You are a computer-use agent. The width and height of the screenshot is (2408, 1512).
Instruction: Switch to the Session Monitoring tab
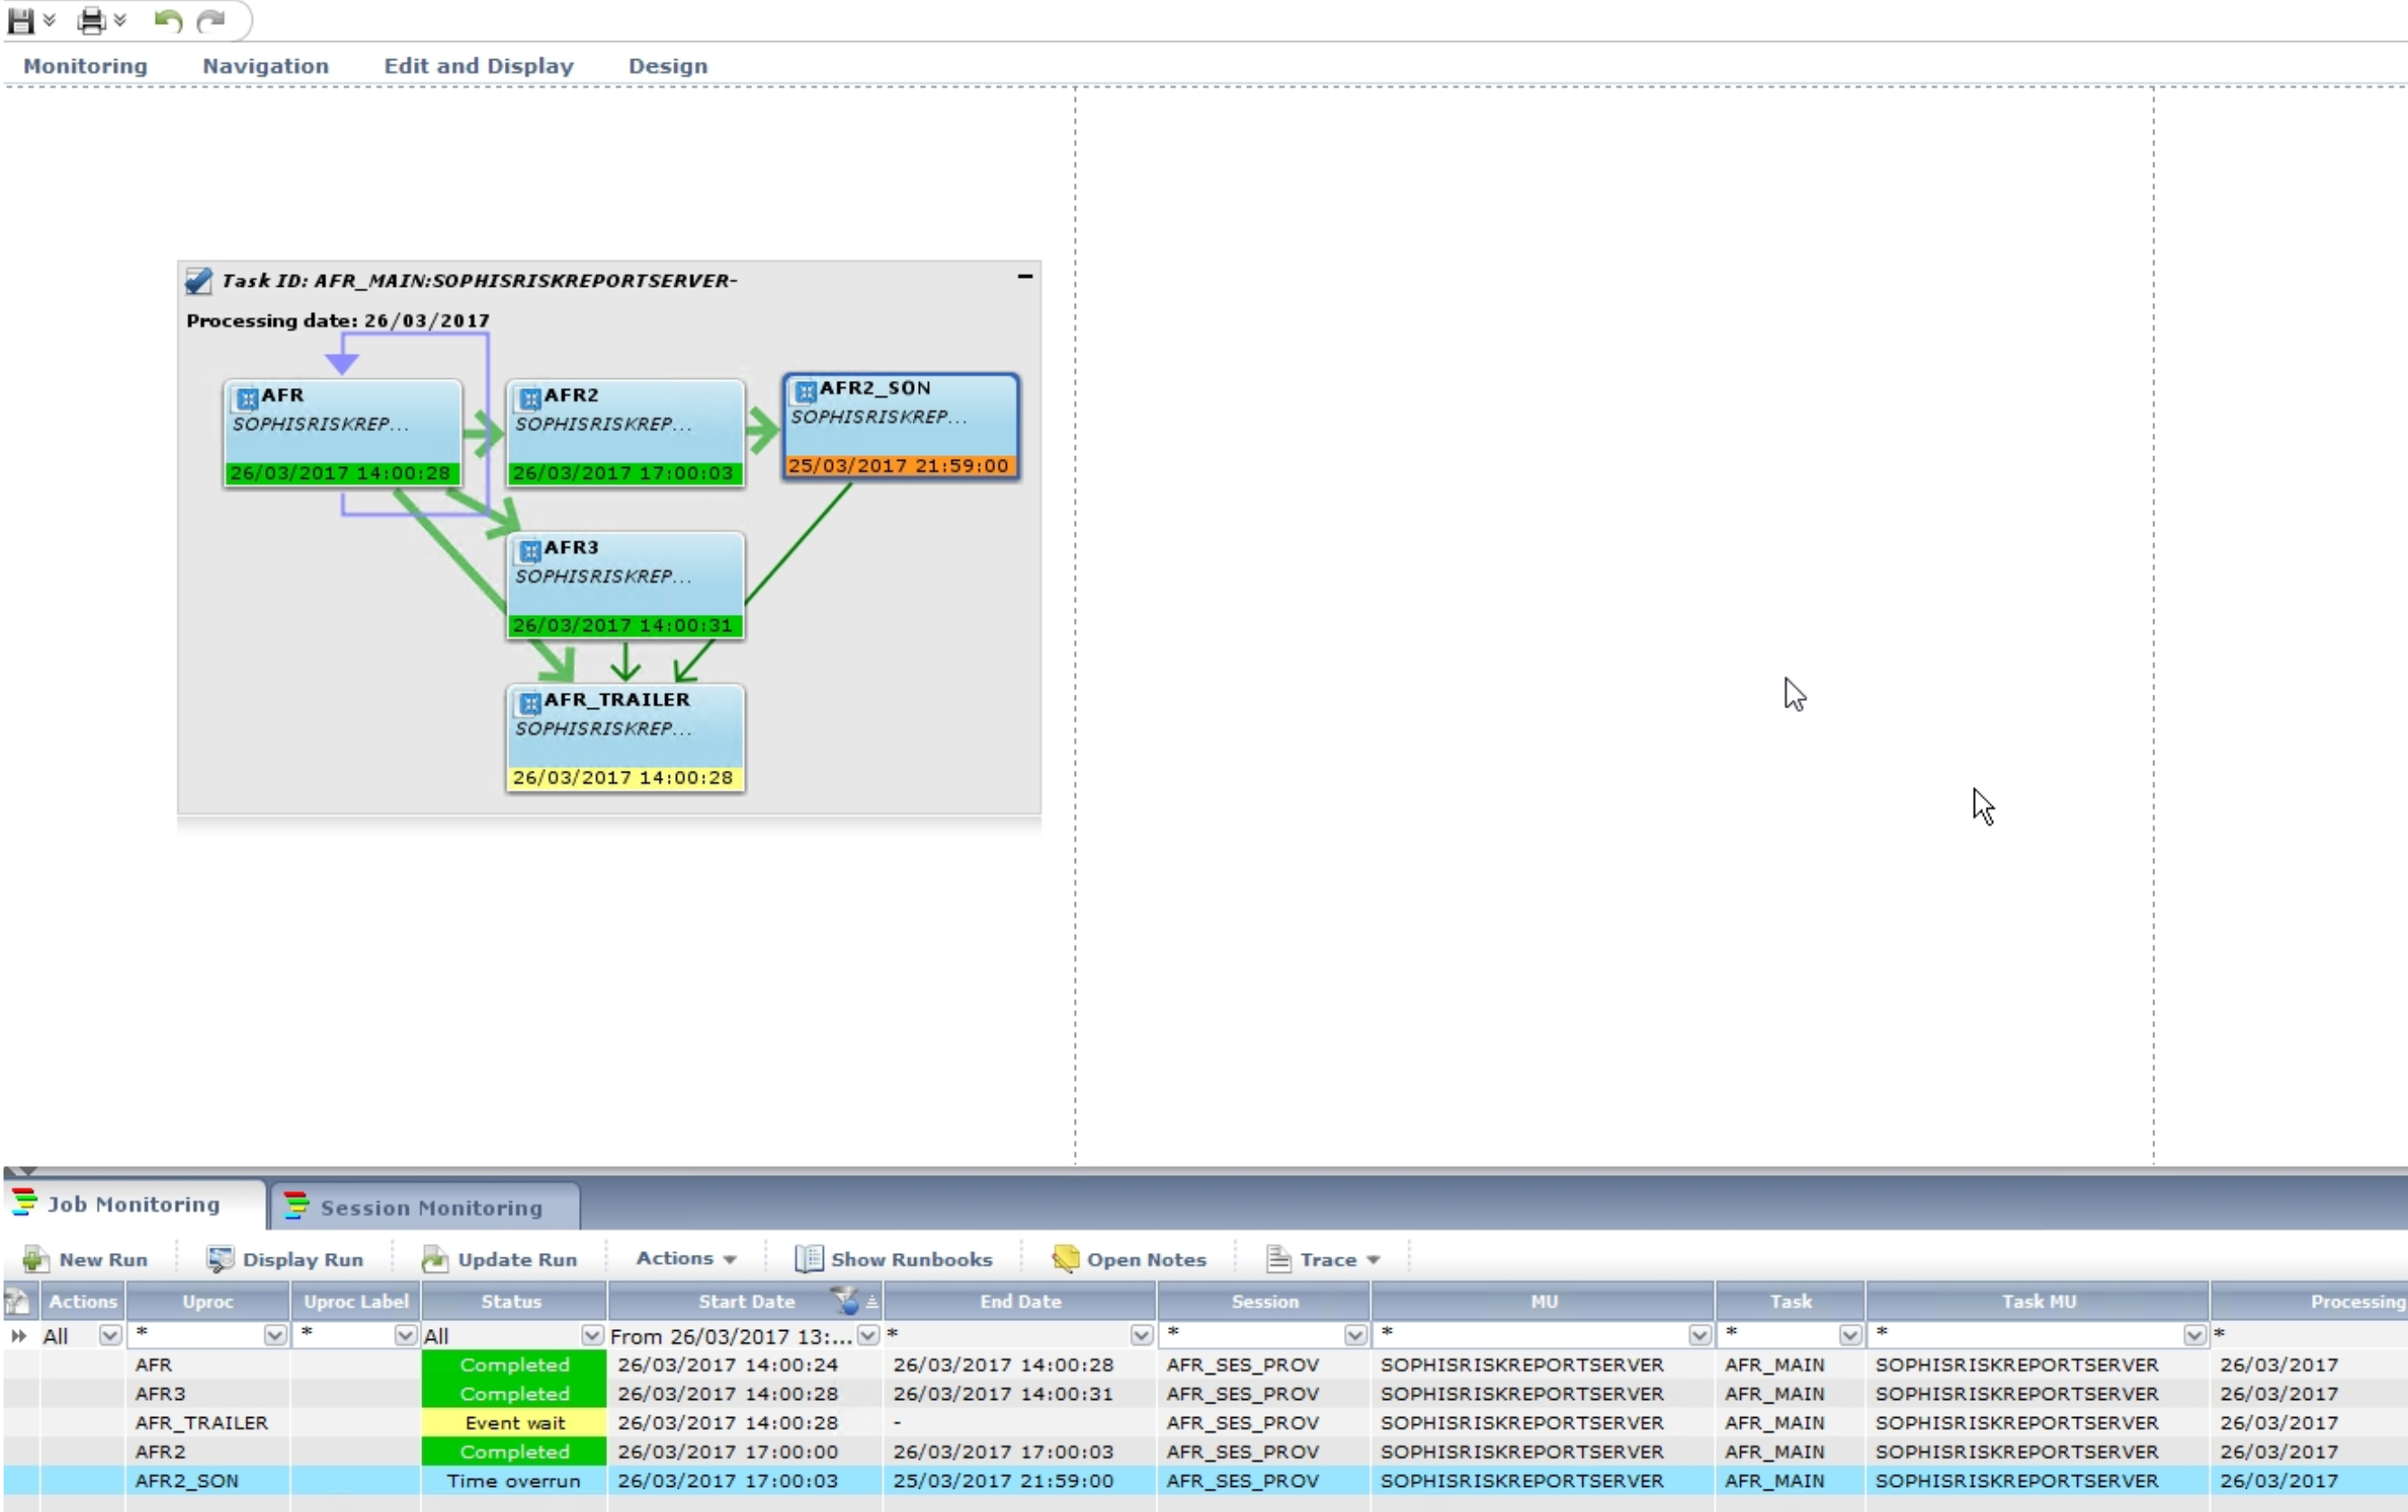430,1208
